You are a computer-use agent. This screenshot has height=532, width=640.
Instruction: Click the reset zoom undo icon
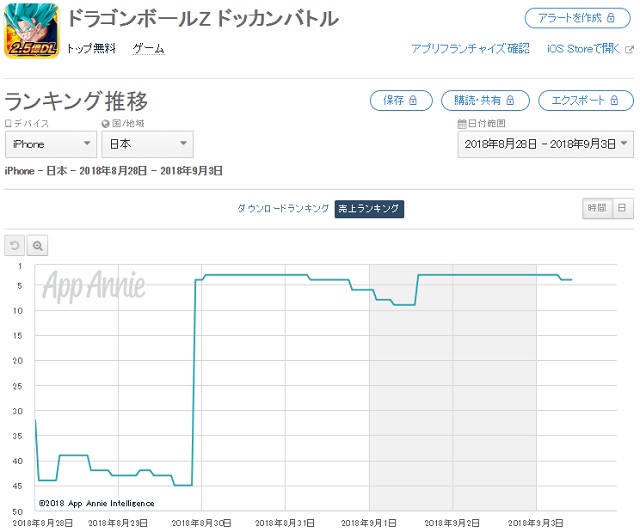click(14, 246)
